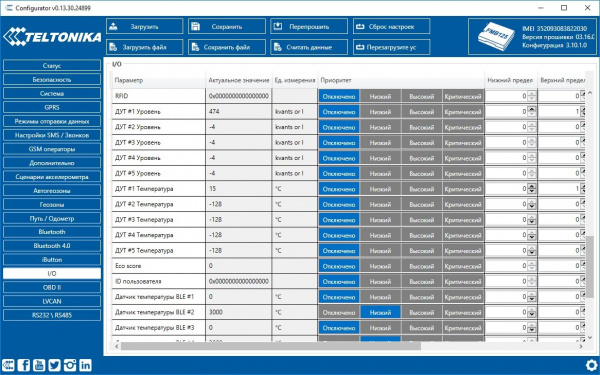Image resolution: width=600 pixels, height=375 pixels.
Task: Open Настройки SMS / Звонков section
Action: coord(52,135)
